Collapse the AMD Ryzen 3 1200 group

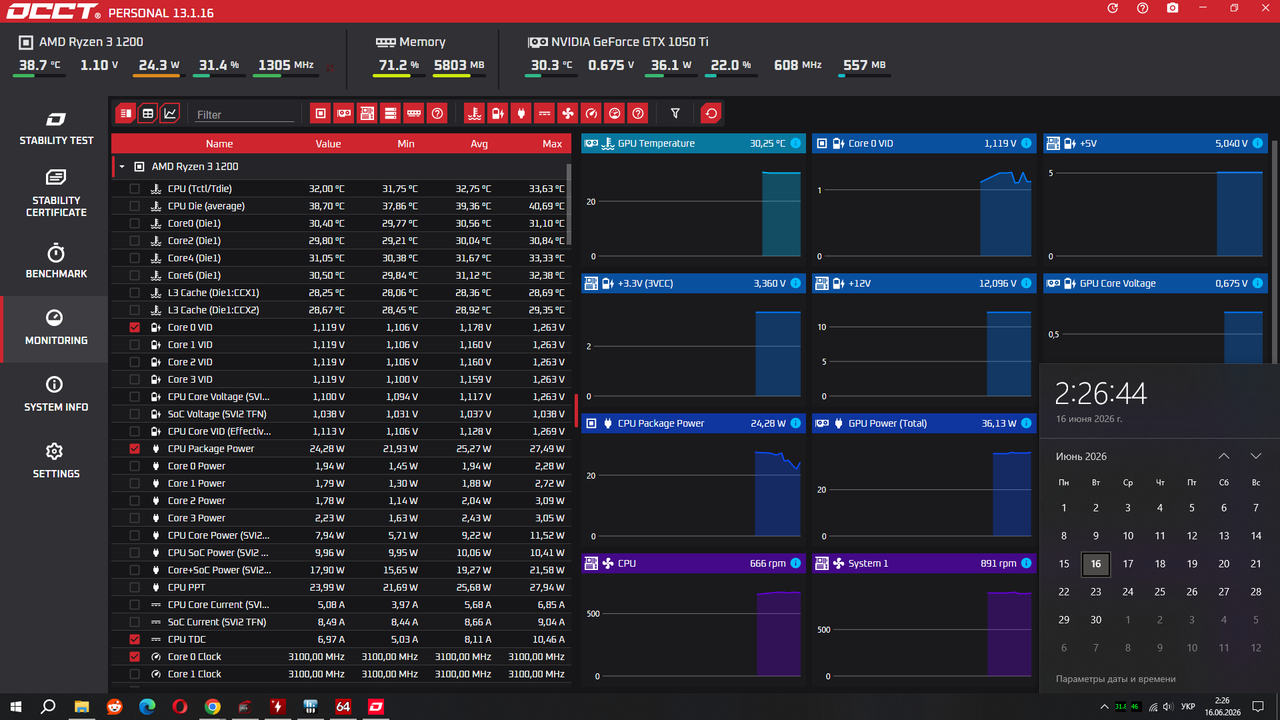point(122,167)
